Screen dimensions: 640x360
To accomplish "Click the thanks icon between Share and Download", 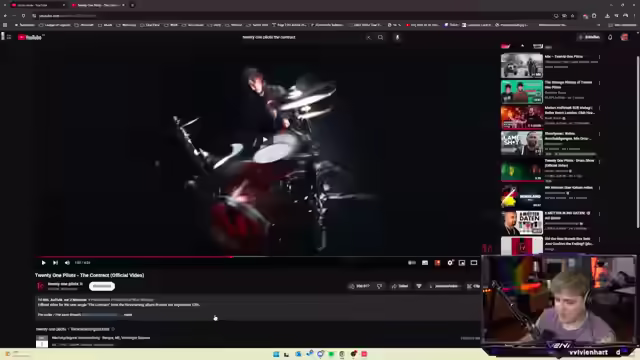I will tap(419, 286).
